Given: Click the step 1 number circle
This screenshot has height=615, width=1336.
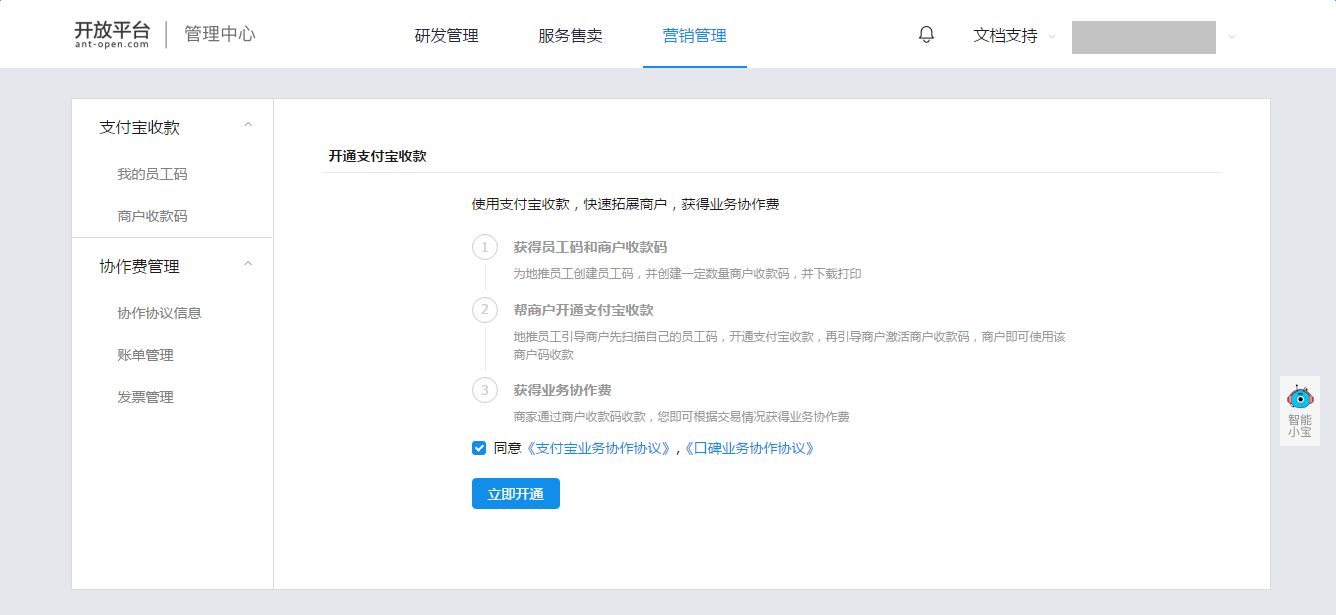Looking at the screenshot, I should point(485,247).
